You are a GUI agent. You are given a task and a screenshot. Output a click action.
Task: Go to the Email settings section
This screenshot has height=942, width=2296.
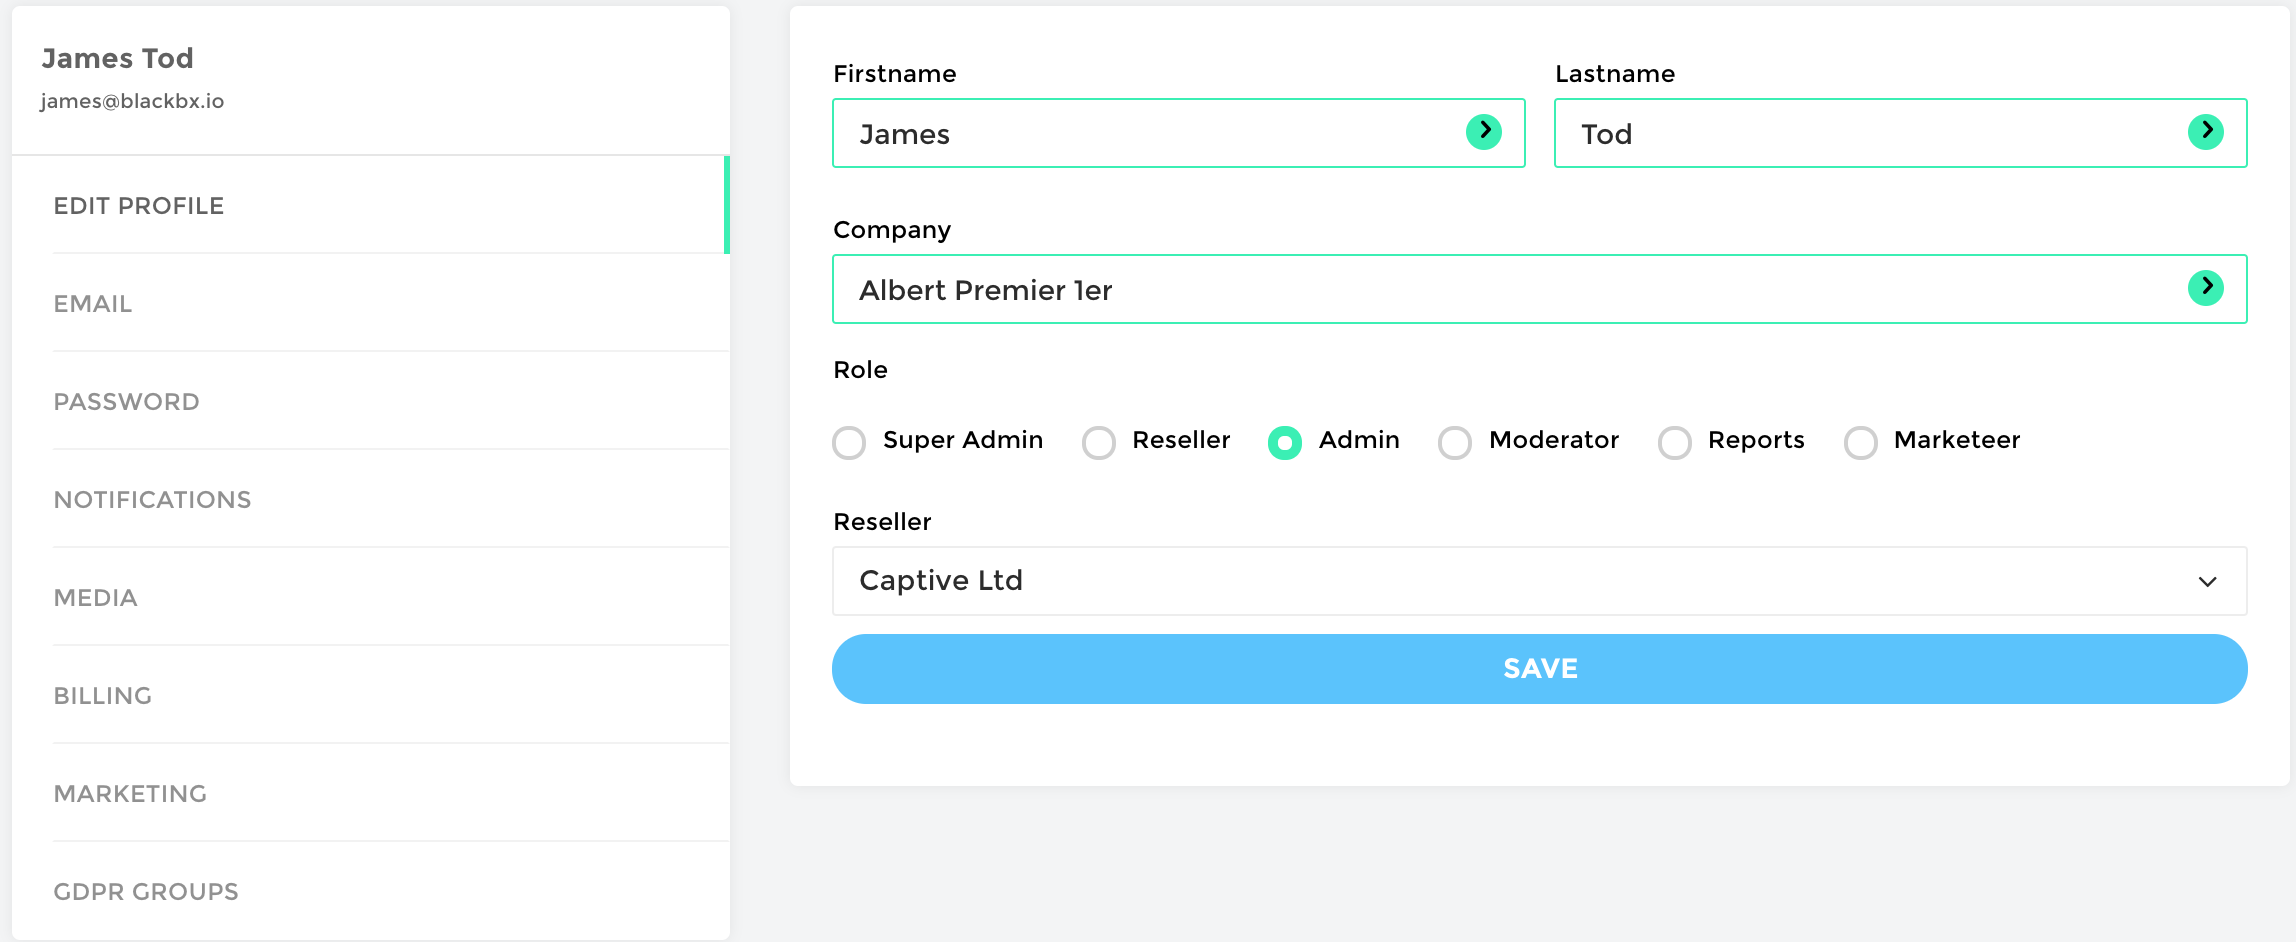[93, 304]
